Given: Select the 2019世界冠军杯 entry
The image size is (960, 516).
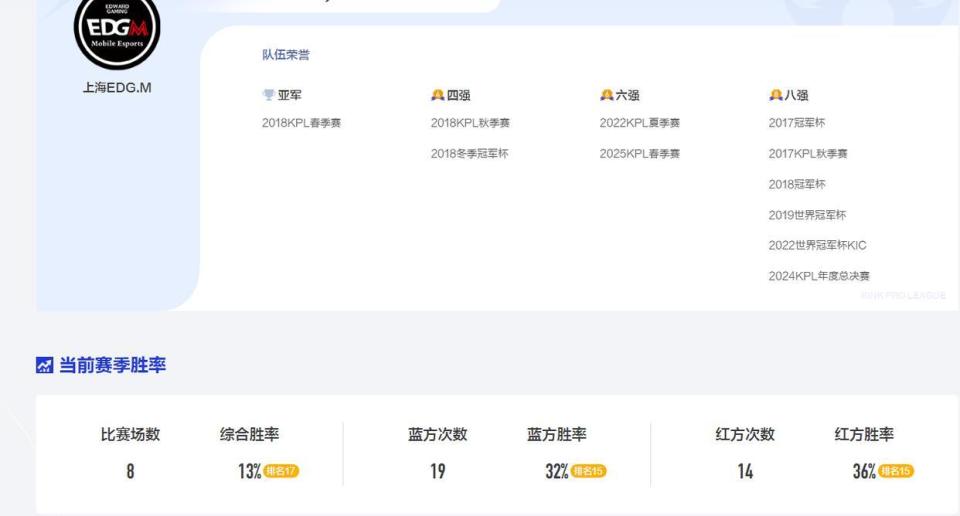Looking at the screenshot, I should point(807,215).
